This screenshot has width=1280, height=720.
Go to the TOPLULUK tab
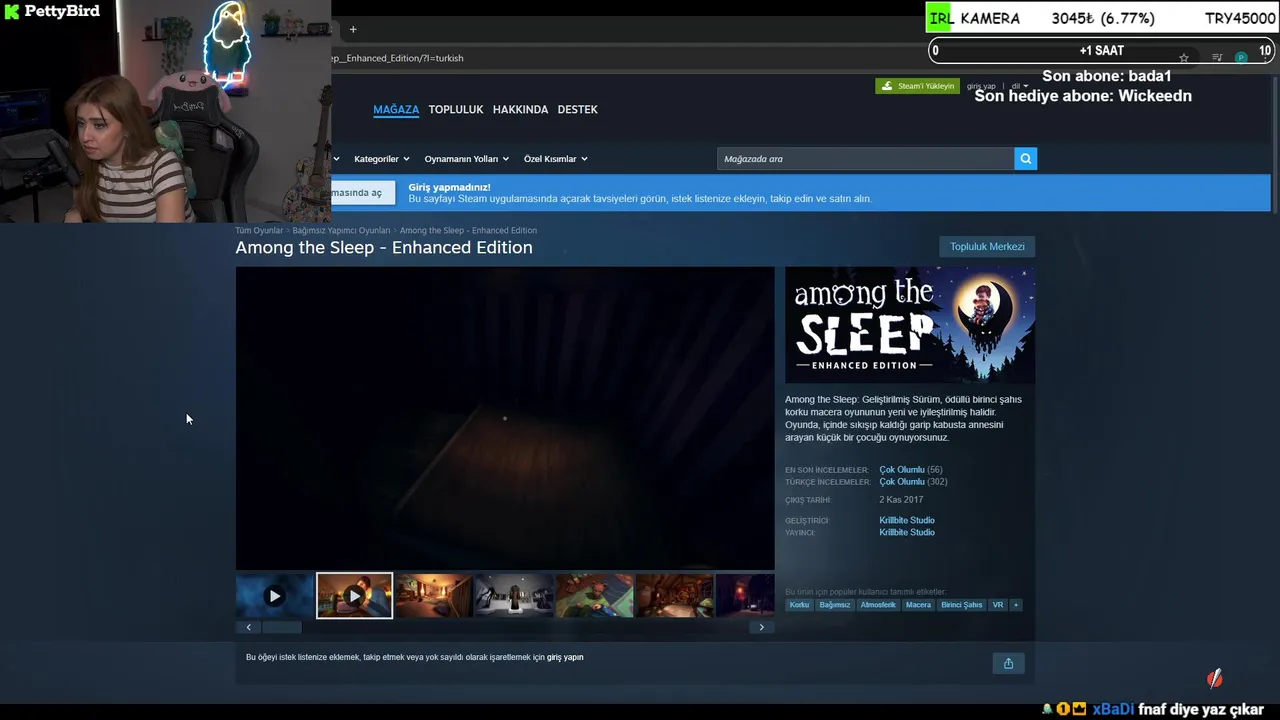tap(456, 110)
